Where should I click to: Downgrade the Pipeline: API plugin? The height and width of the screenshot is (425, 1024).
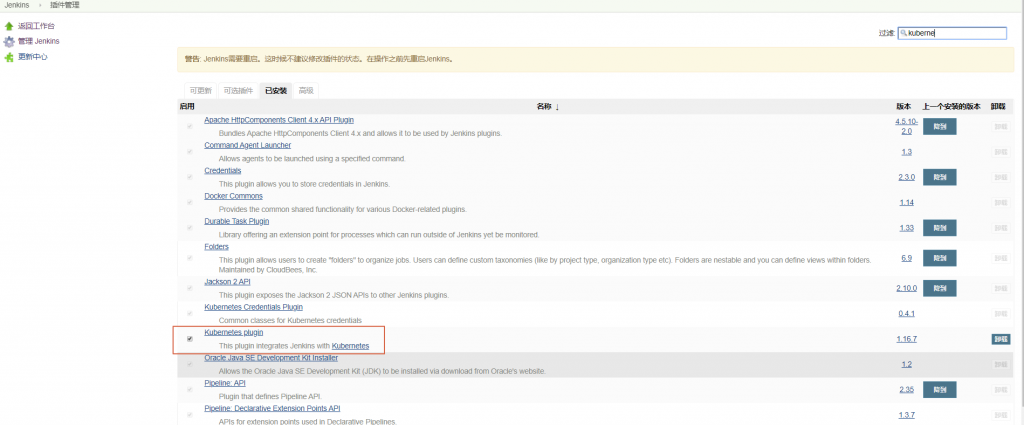pyautogui.click(x=939, y=390)
